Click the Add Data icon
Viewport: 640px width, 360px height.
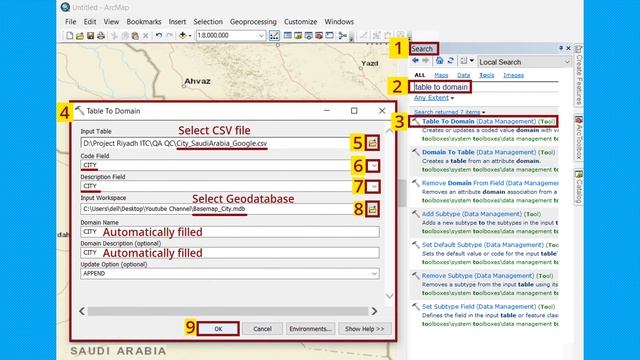(x=182, y=36)
